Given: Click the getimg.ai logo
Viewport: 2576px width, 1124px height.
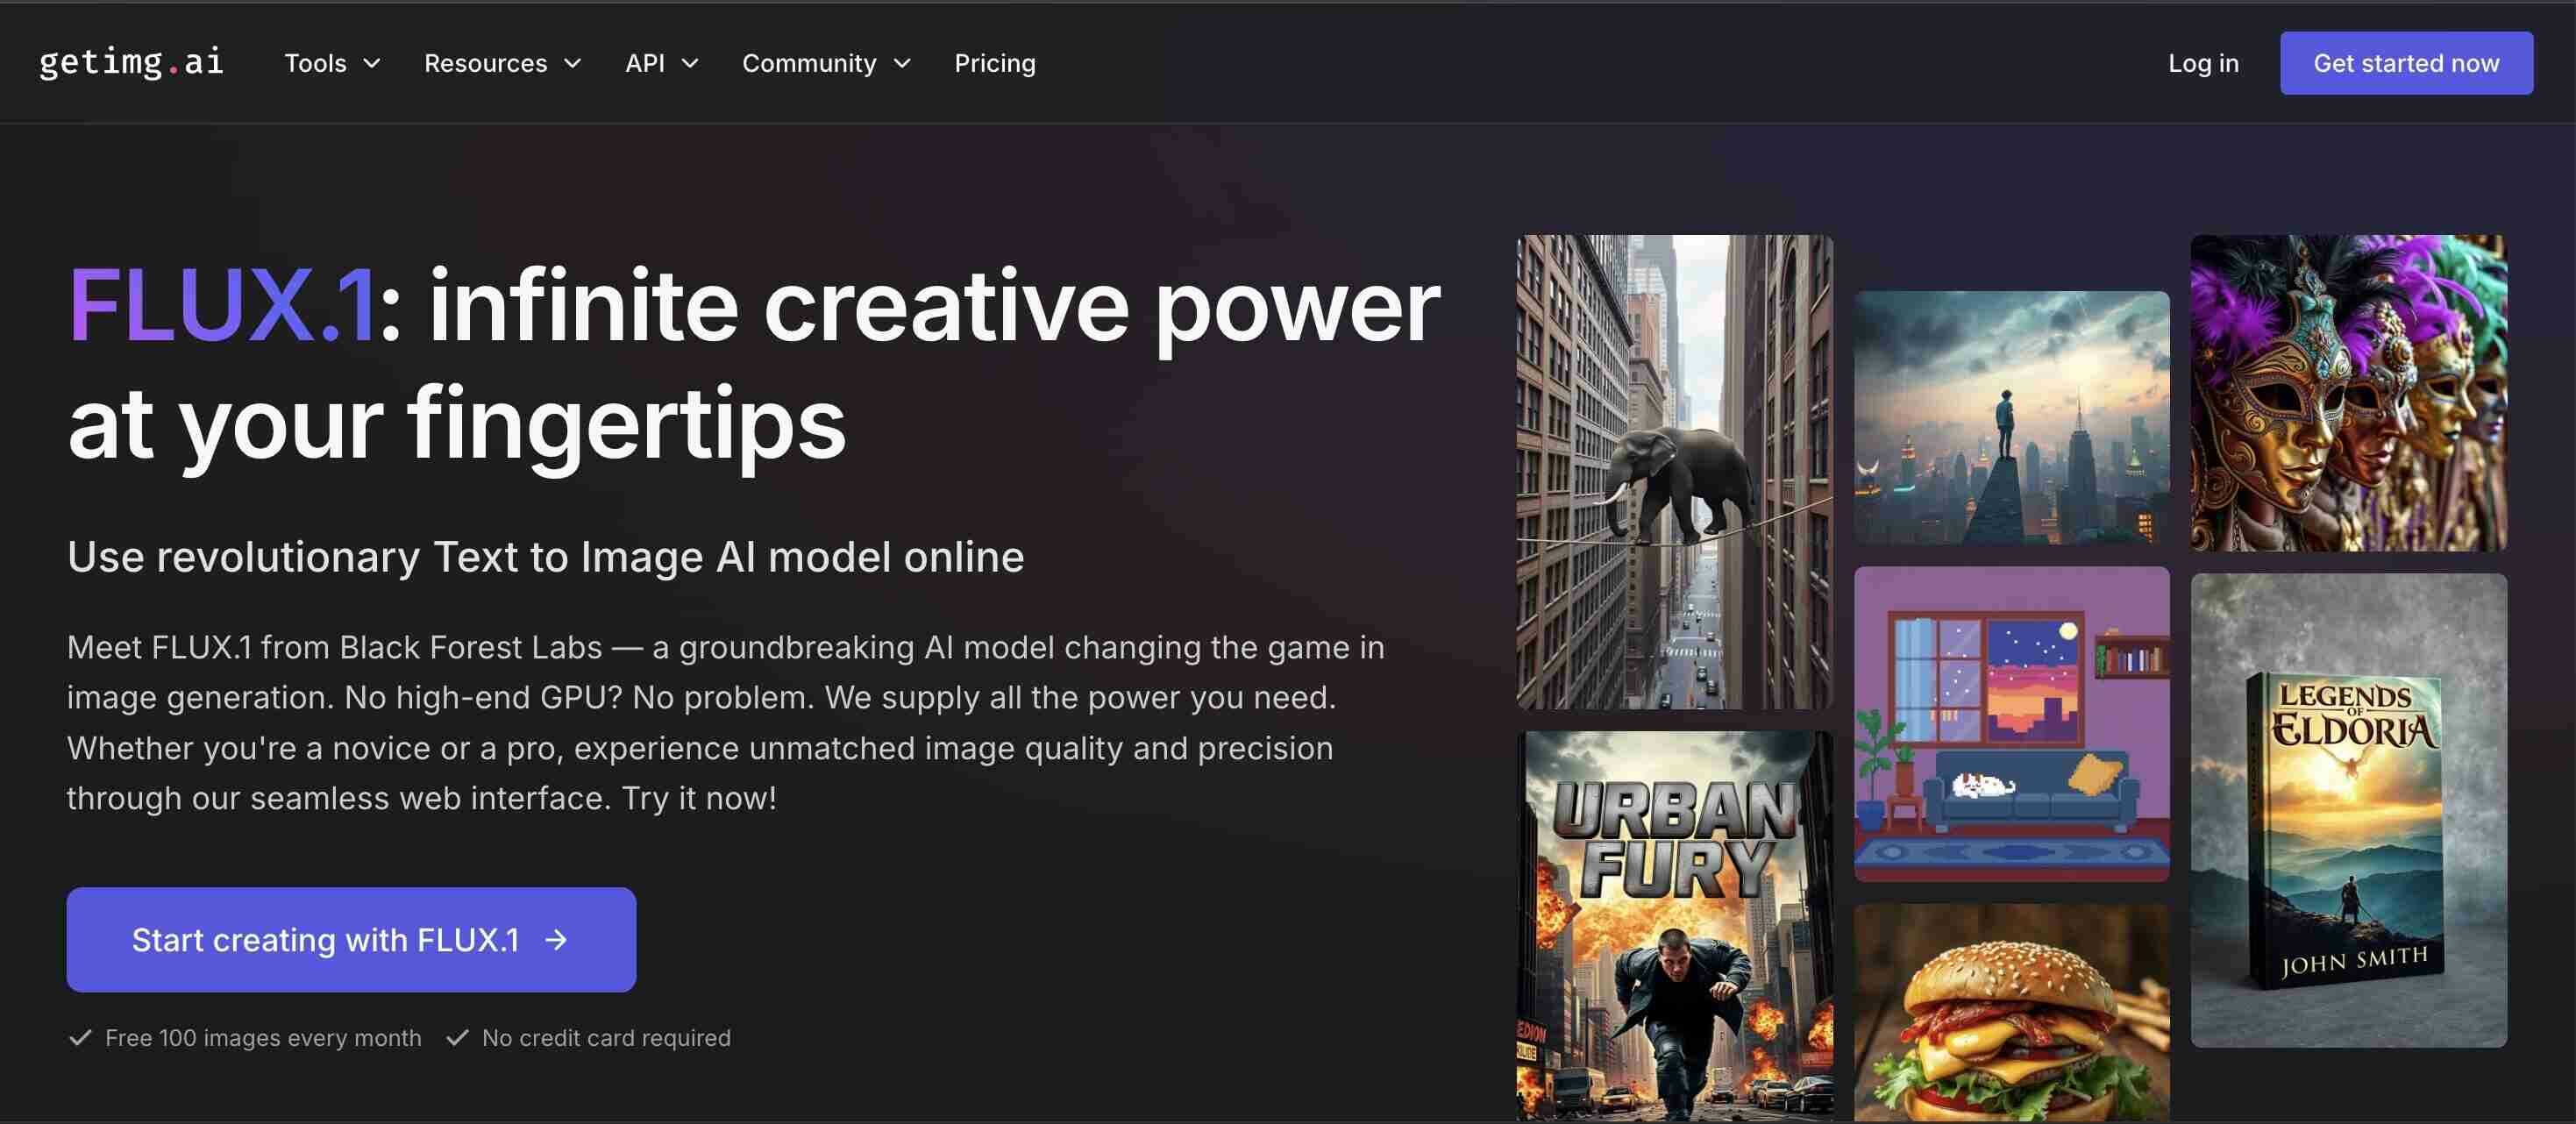Looking at the screenshot, I should [131, 62].
